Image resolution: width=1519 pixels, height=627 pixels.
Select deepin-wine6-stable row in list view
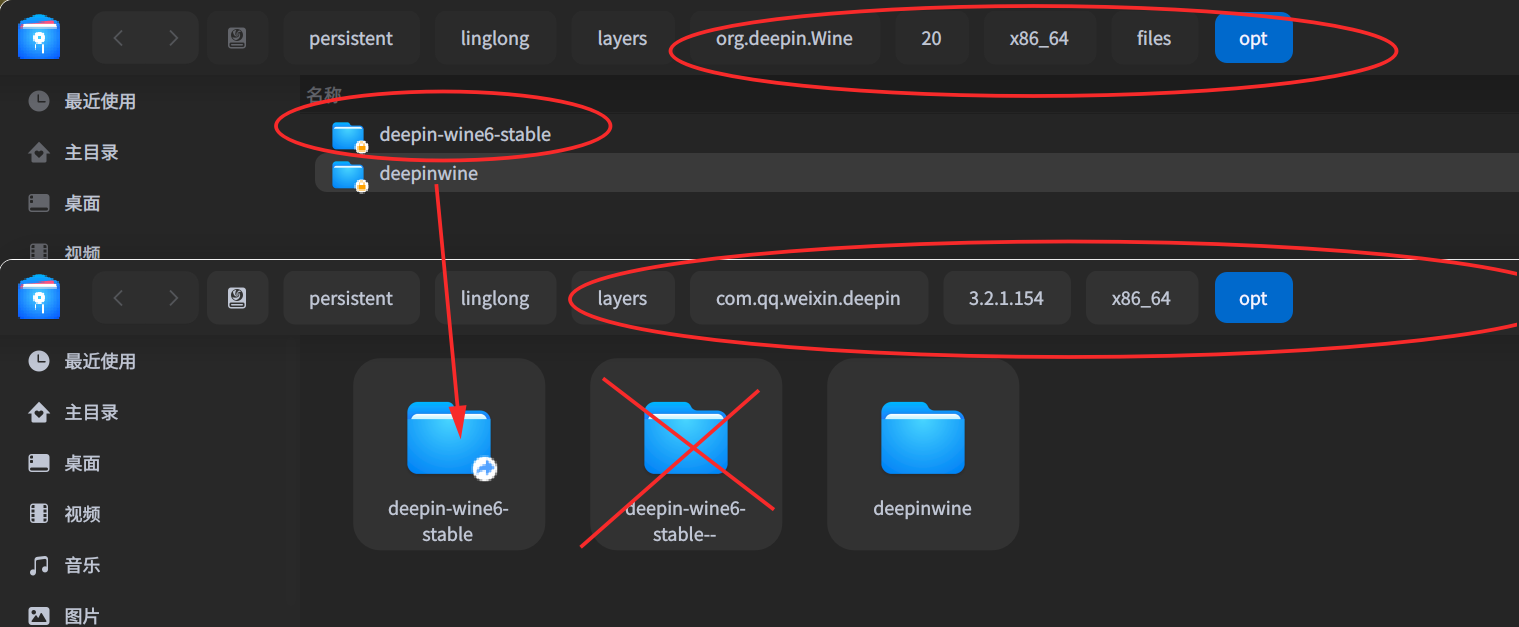(916, 134)
